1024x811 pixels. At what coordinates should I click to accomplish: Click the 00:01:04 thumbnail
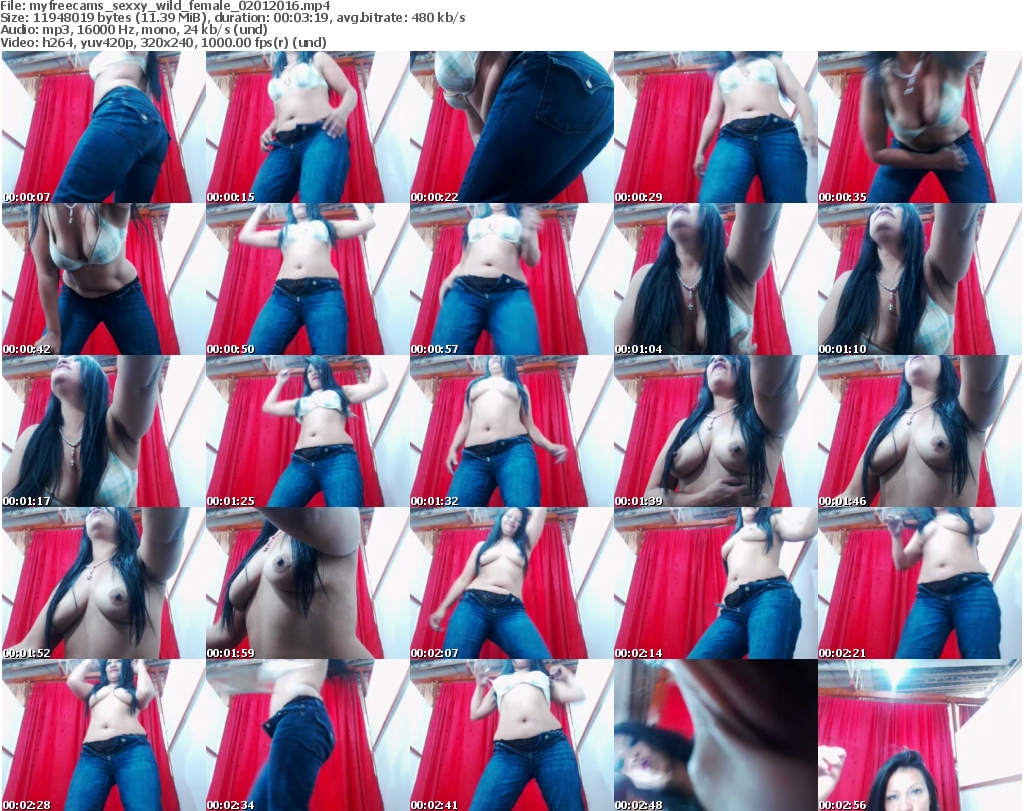(x=715, y=279)
